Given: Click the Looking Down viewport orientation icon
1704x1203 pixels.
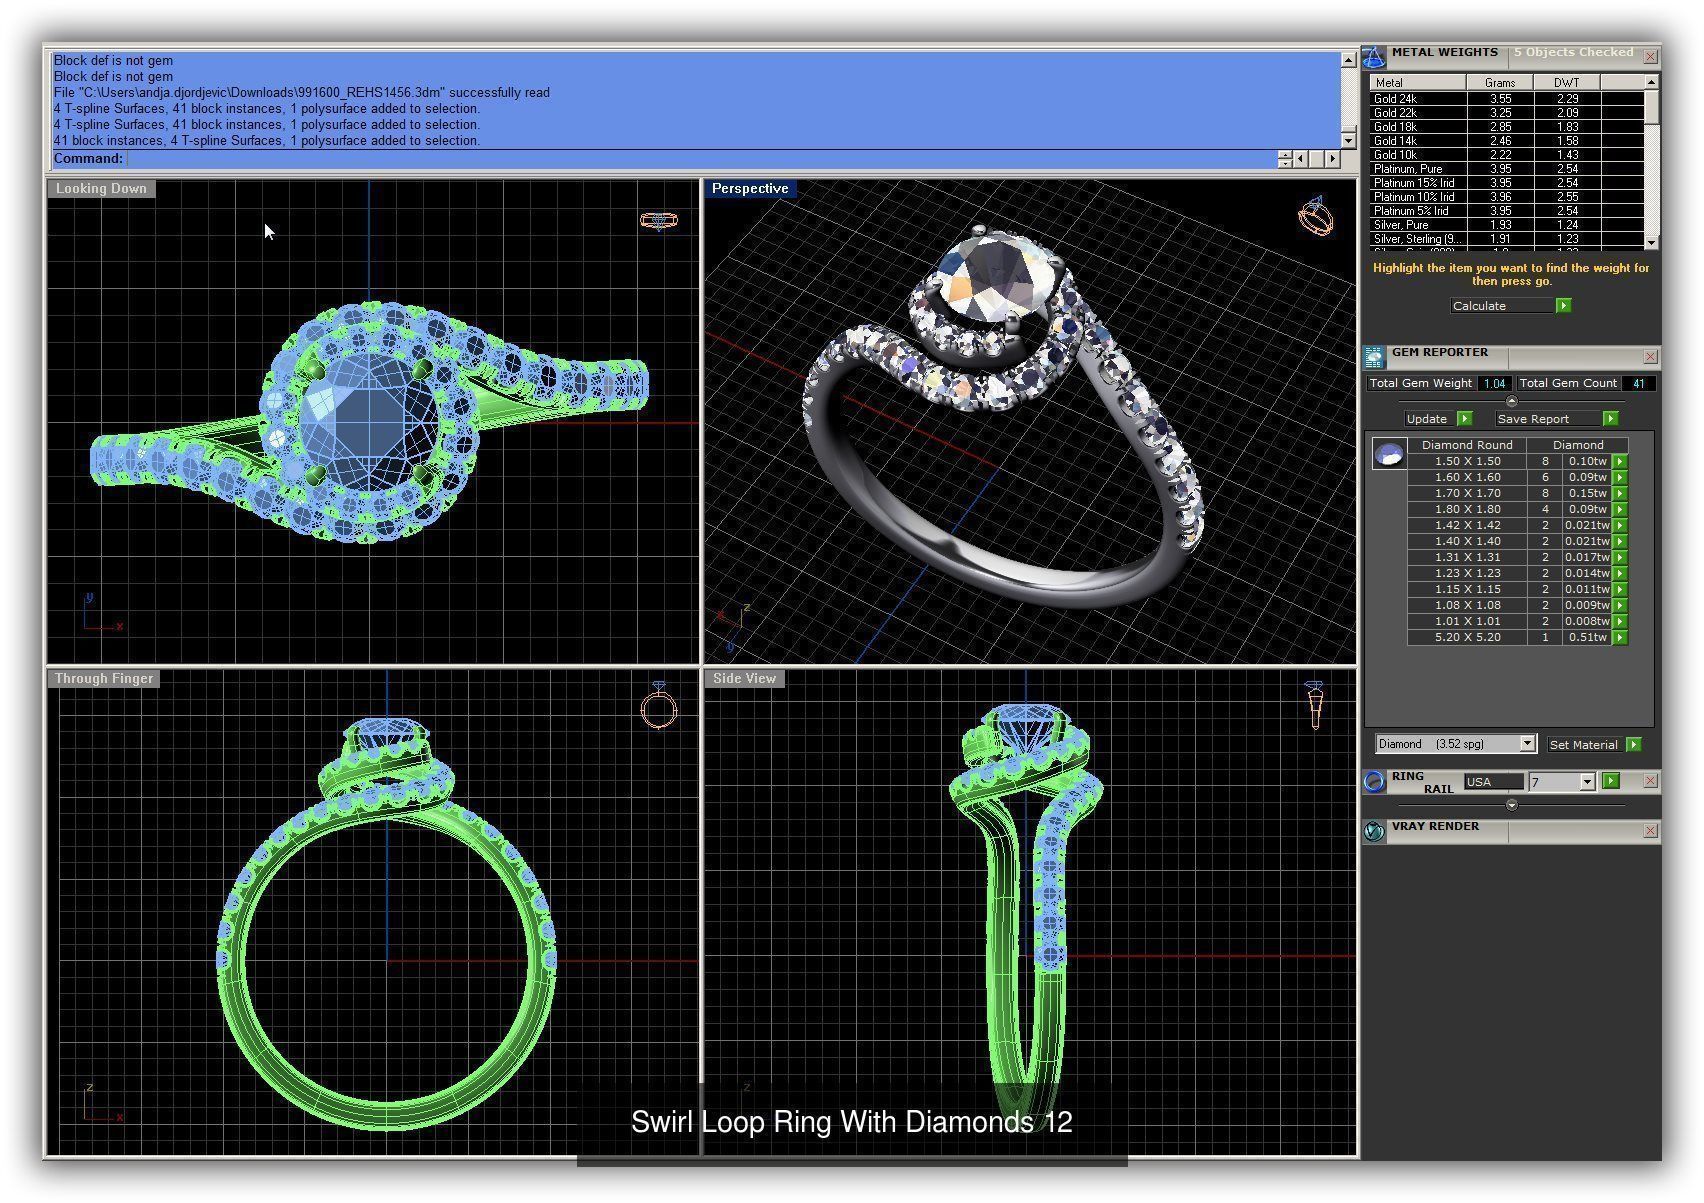Looking at the screenshot, I should 659,220.
